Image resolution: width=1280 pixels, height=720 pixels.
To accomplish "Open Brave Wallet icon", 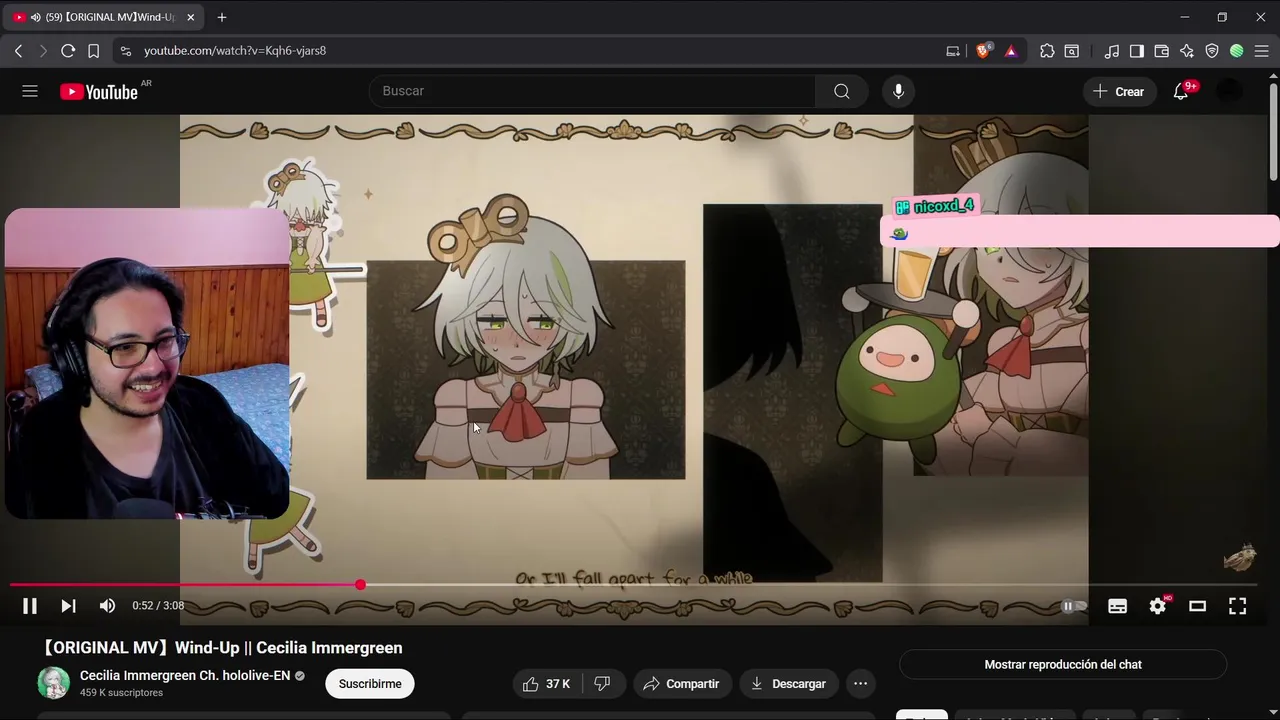I will pyautogui.click(x=1162, y=51).
